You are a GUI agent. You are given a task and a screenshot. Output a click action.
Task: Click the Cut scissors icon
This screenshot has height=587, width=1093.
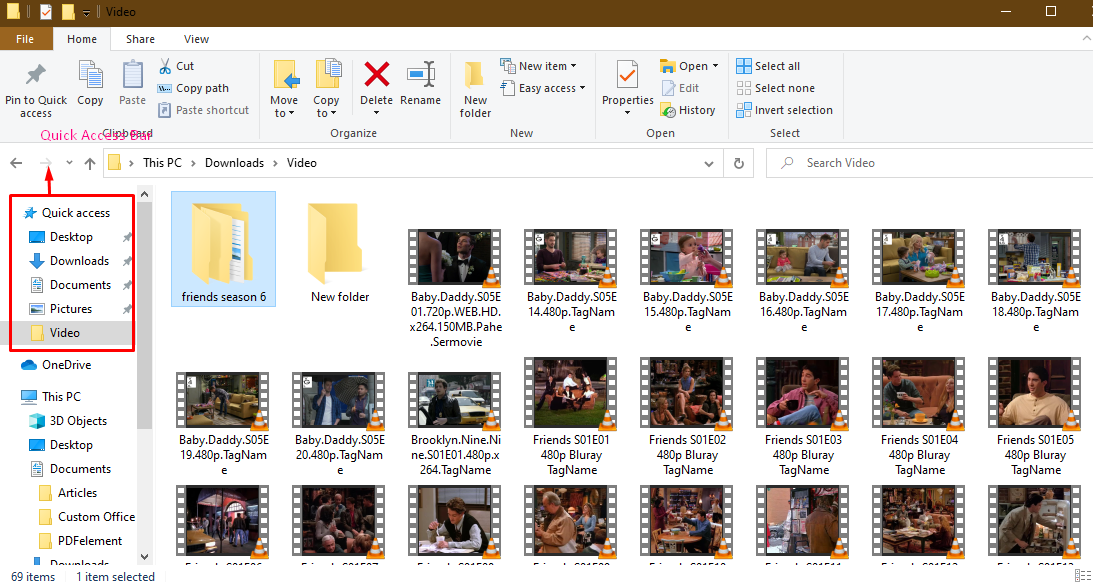coord(166,66)
